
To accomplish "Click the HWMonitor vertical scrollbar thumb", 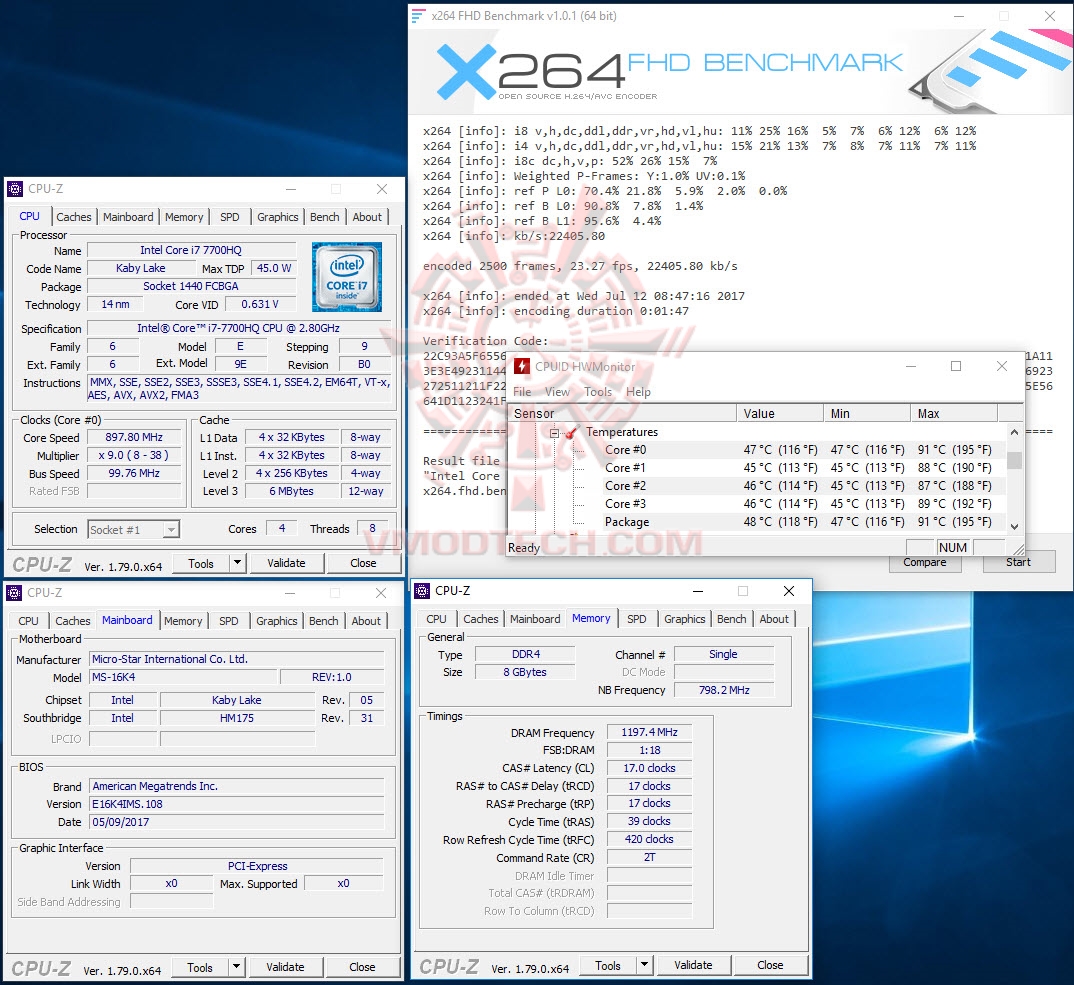I will coord(1014,460).
